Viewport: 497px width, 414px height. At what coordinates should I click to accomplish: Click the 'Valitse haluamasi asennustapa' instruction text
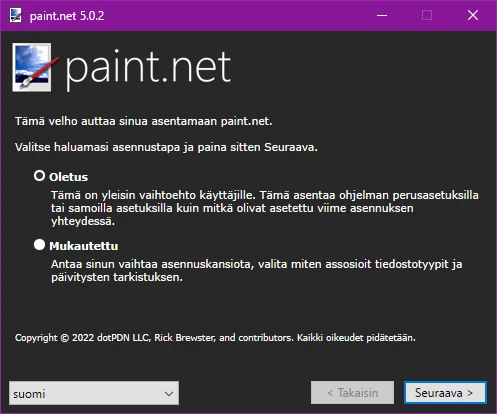(166, 147)
